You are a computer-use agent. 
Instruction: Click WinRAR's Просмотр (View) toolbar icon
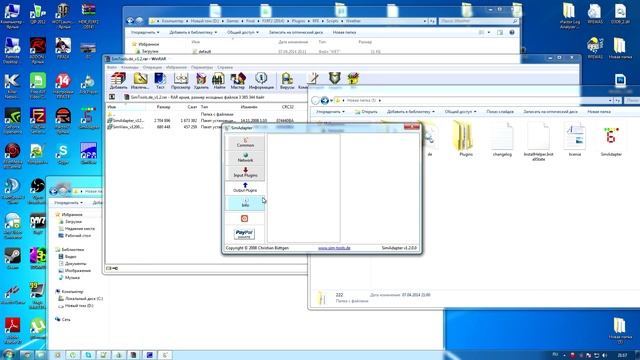point(180,81)
